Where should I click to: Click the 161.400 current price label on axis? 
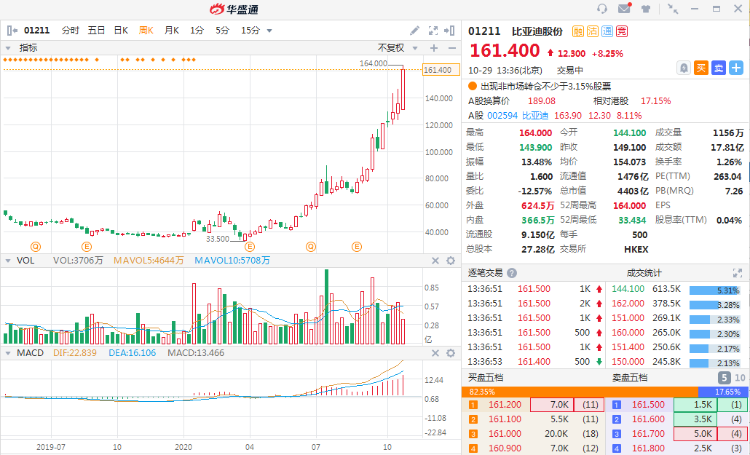(441, 70)
